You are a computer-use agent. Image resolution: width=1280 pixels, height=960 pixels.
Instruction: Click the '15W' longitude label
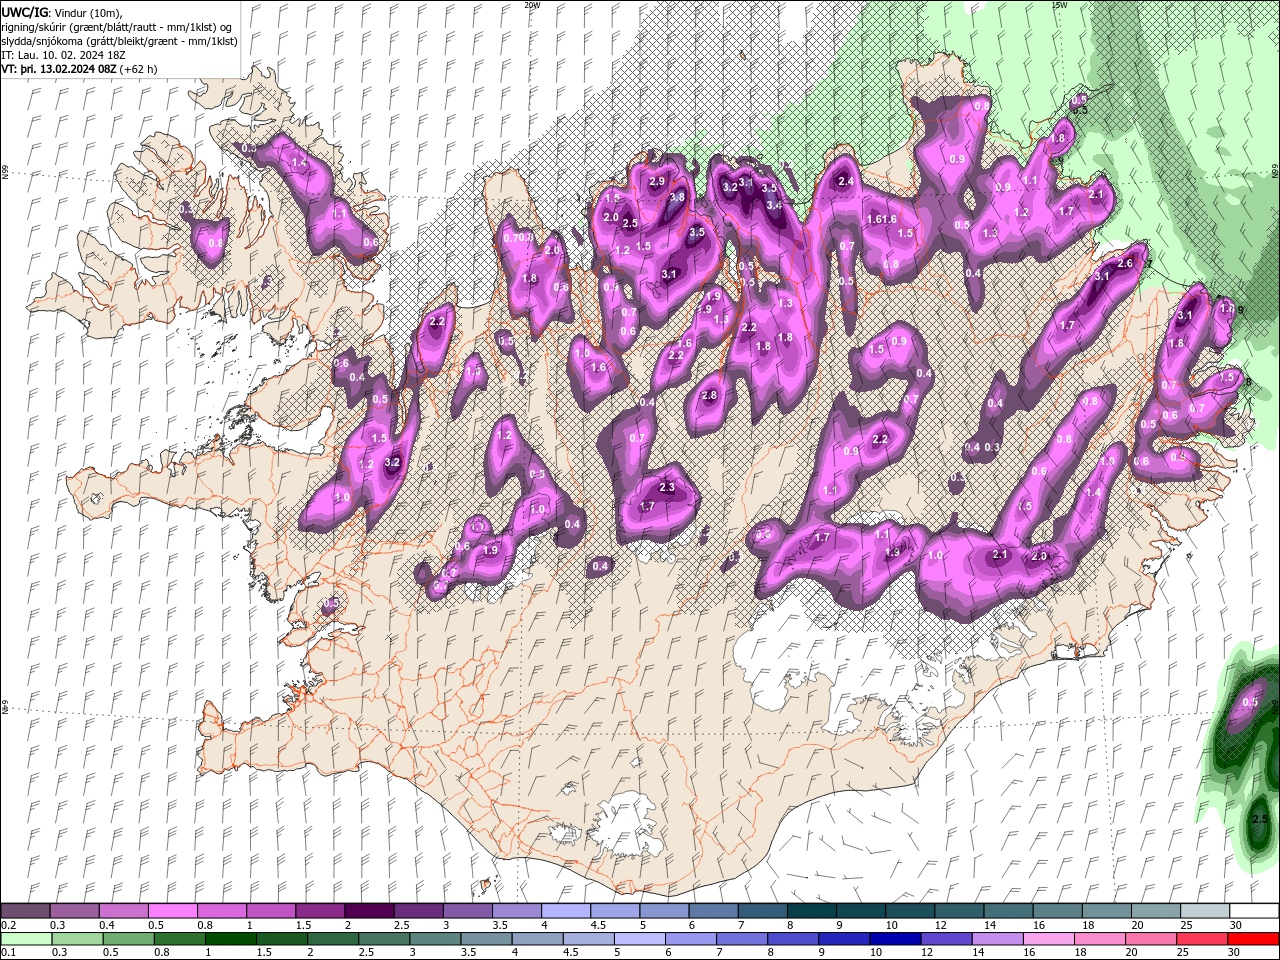click(x=1059, y=5)
